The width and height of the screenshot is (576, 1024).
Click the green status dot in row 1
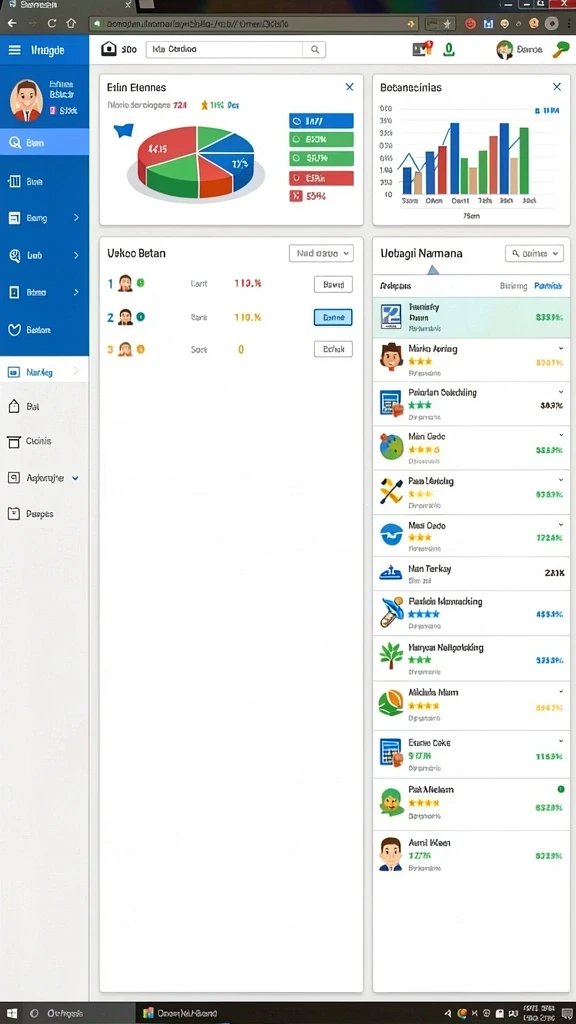coord(140,283)
